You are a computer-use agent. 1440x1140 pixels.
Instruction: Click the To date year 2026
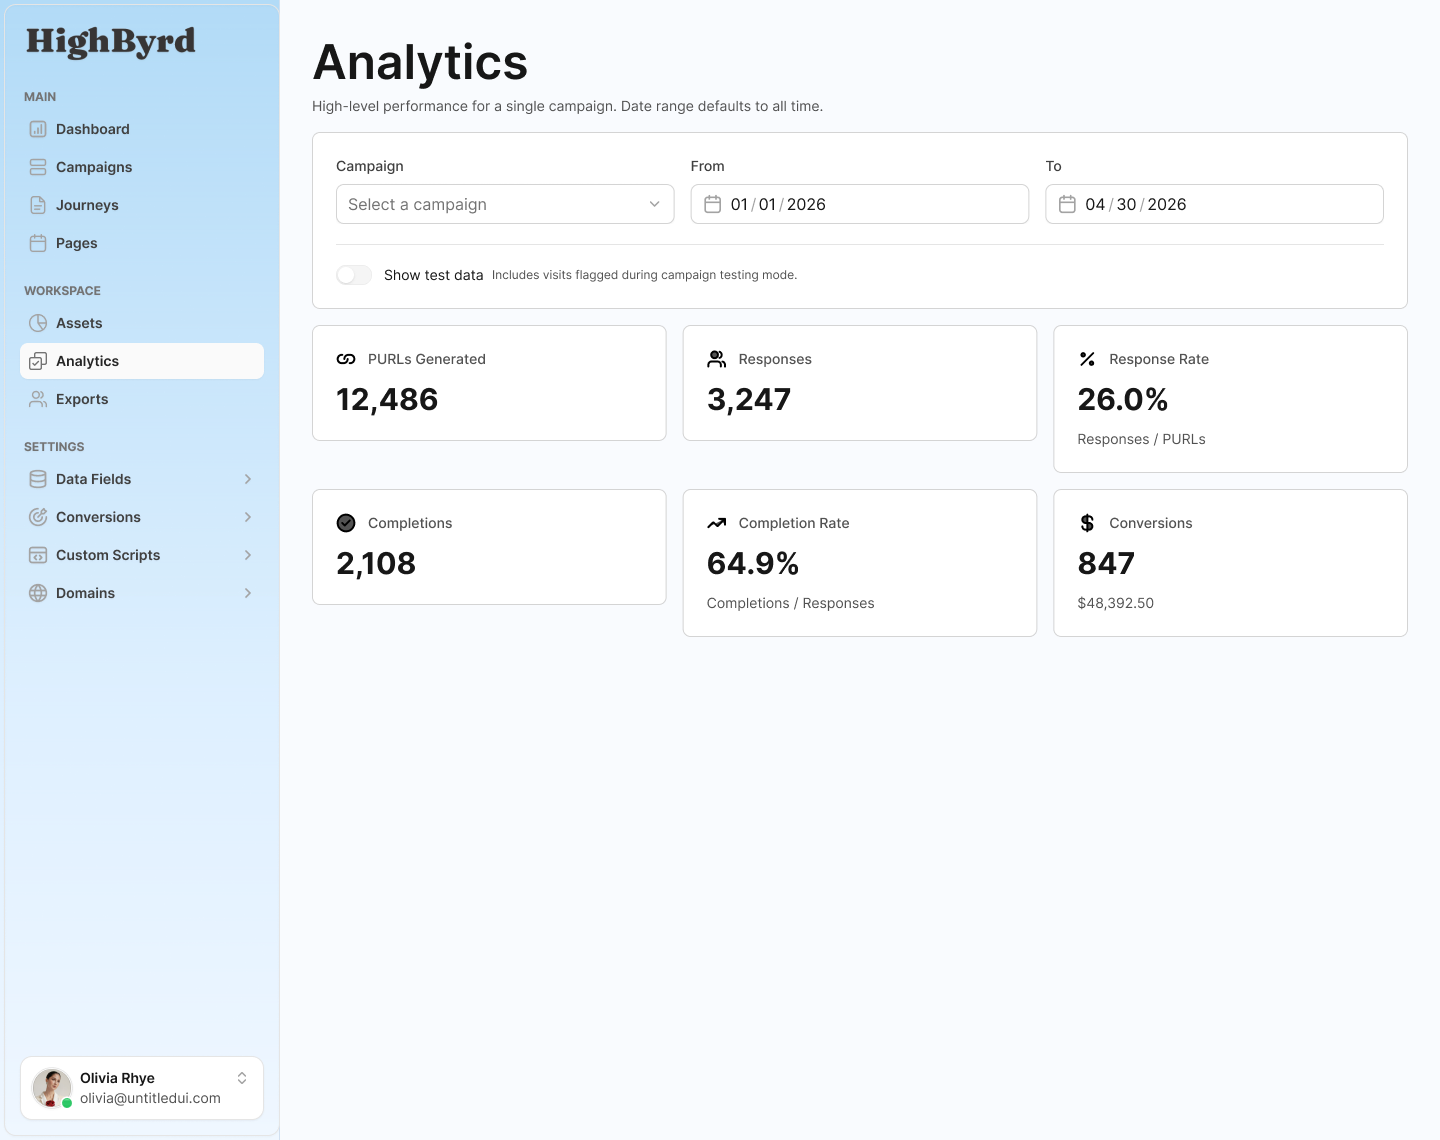(1167, 204)
